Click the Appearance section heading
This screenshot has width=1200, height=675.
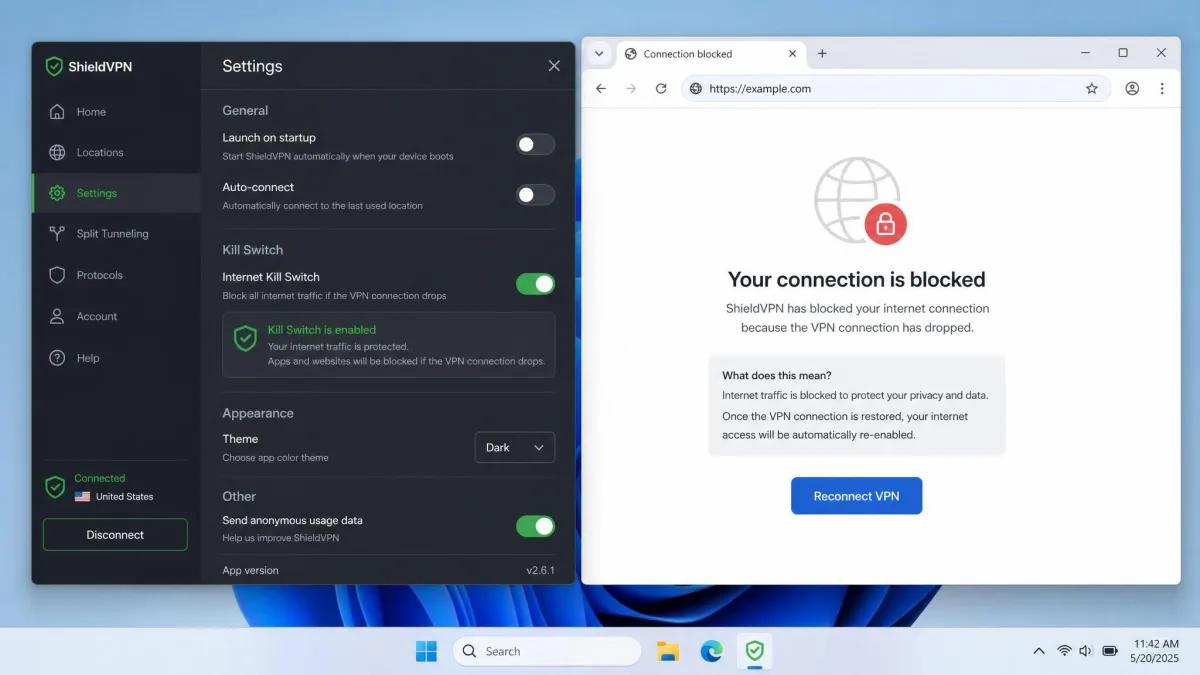[258, 413]
